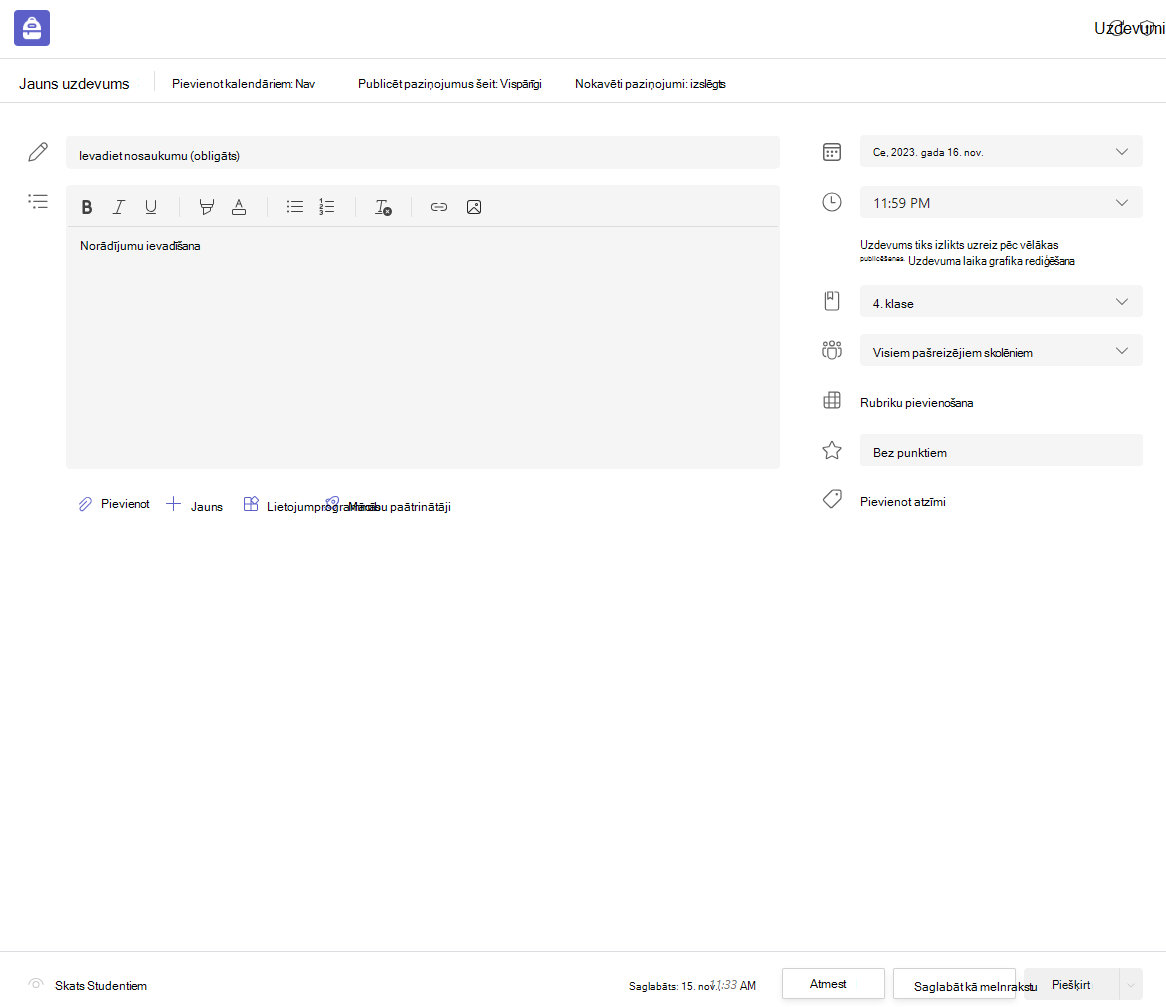Viewport: 1166px width, 1007px height.
Task: Click 'Skats Studentiem' link
Action: (x=101, y=985)
